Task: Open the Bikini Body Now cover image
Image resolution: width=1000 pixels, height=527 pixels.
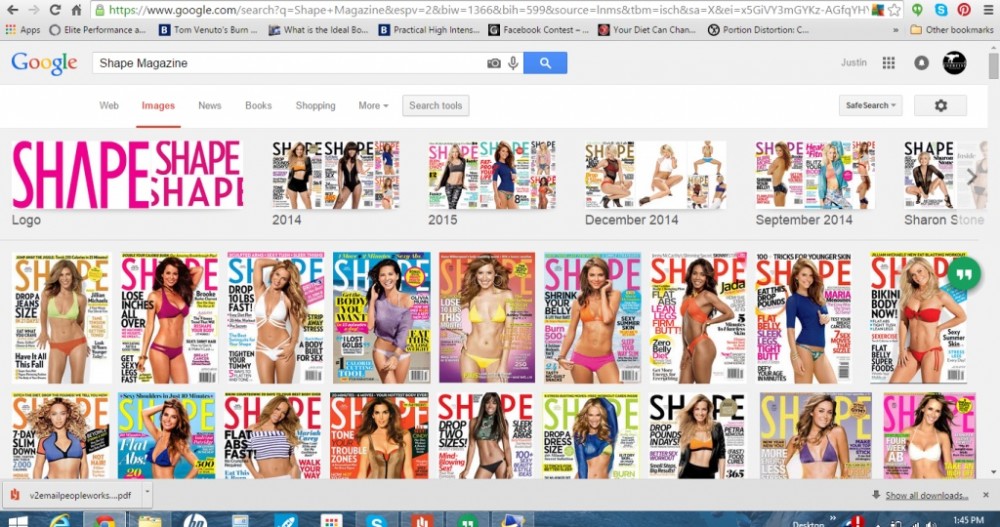Action: click(x=918, y=318)
